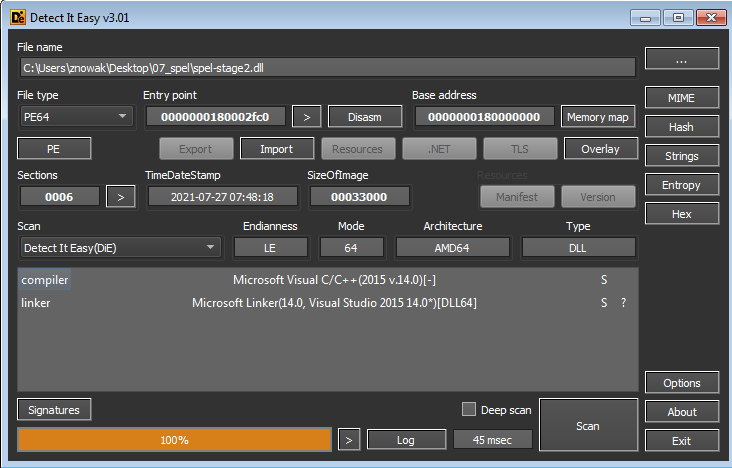The image size is (732, 468).
Task: Click the Detect It Easy title bar icon
Action: pyautogui.click(x=18, y=18)
